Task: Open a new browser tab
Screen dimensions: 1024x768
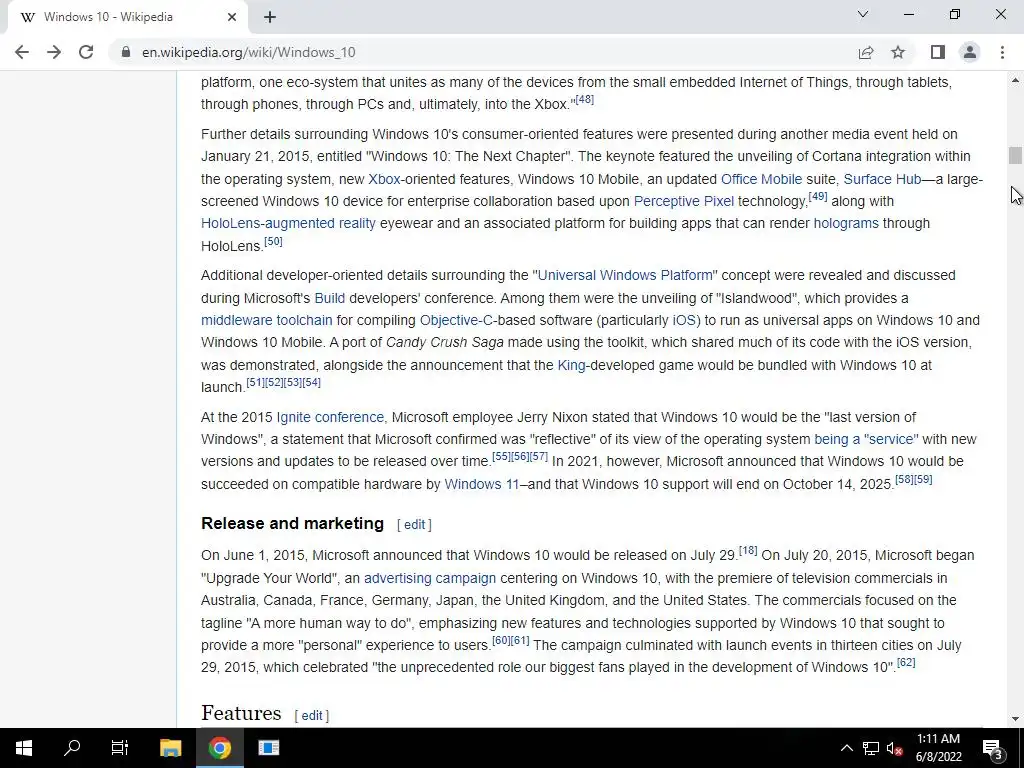Action: click(270, 17)
